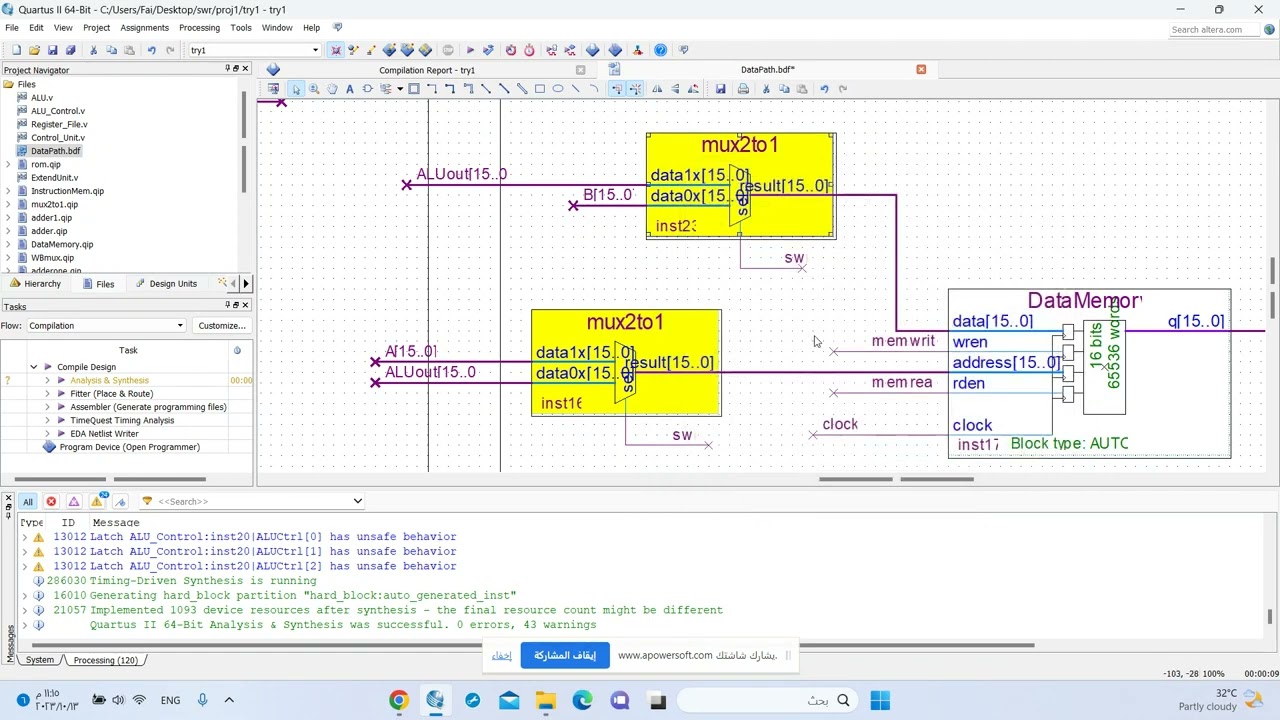Screen dimensions: 1280x720
Task: Select the Orthogonal Bus tool
Action: [450, 89]
